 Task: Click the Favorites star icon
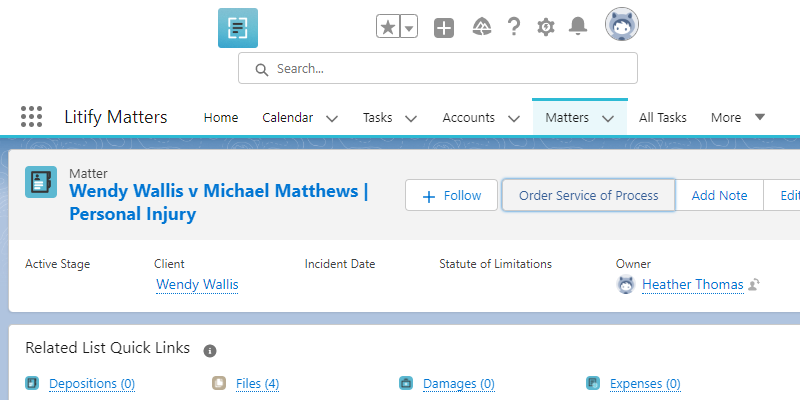(x=388, y=27)
